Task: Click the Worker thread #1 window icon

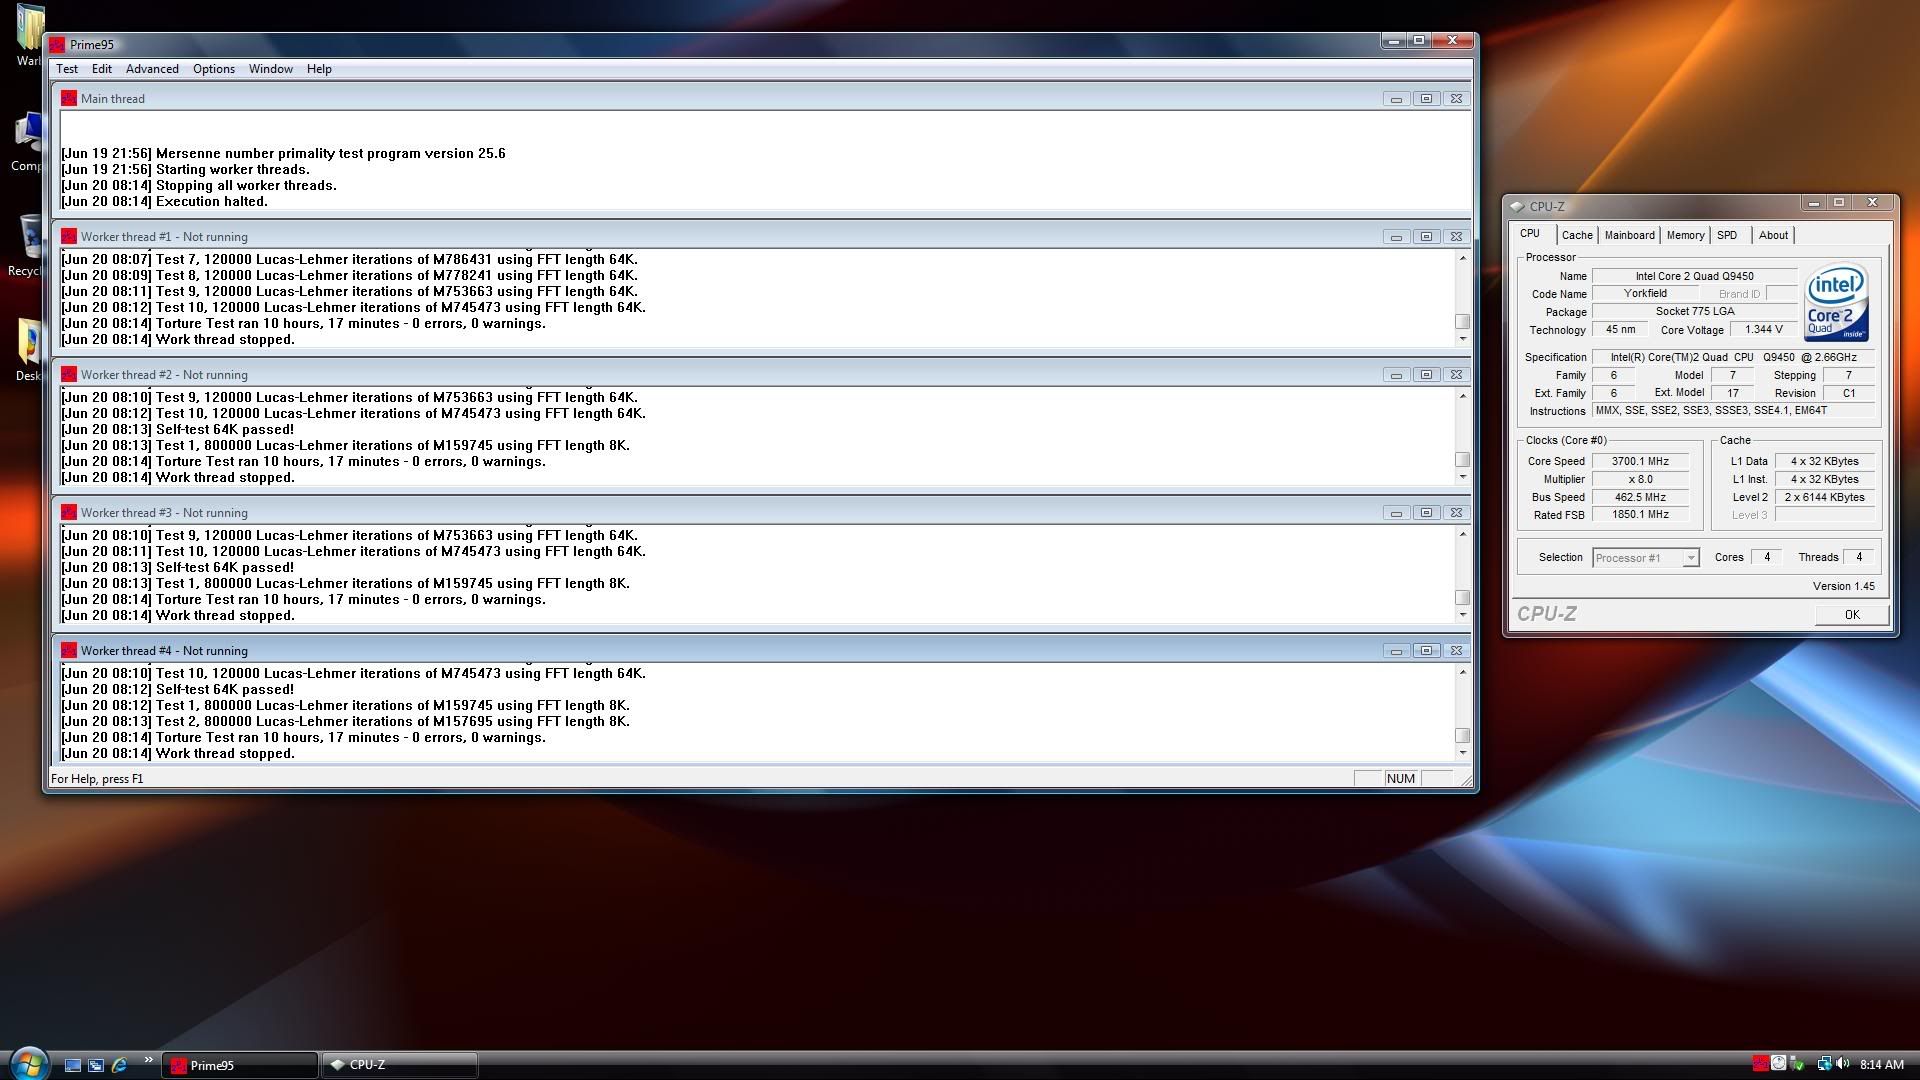Action: click(x=69, y=236)
